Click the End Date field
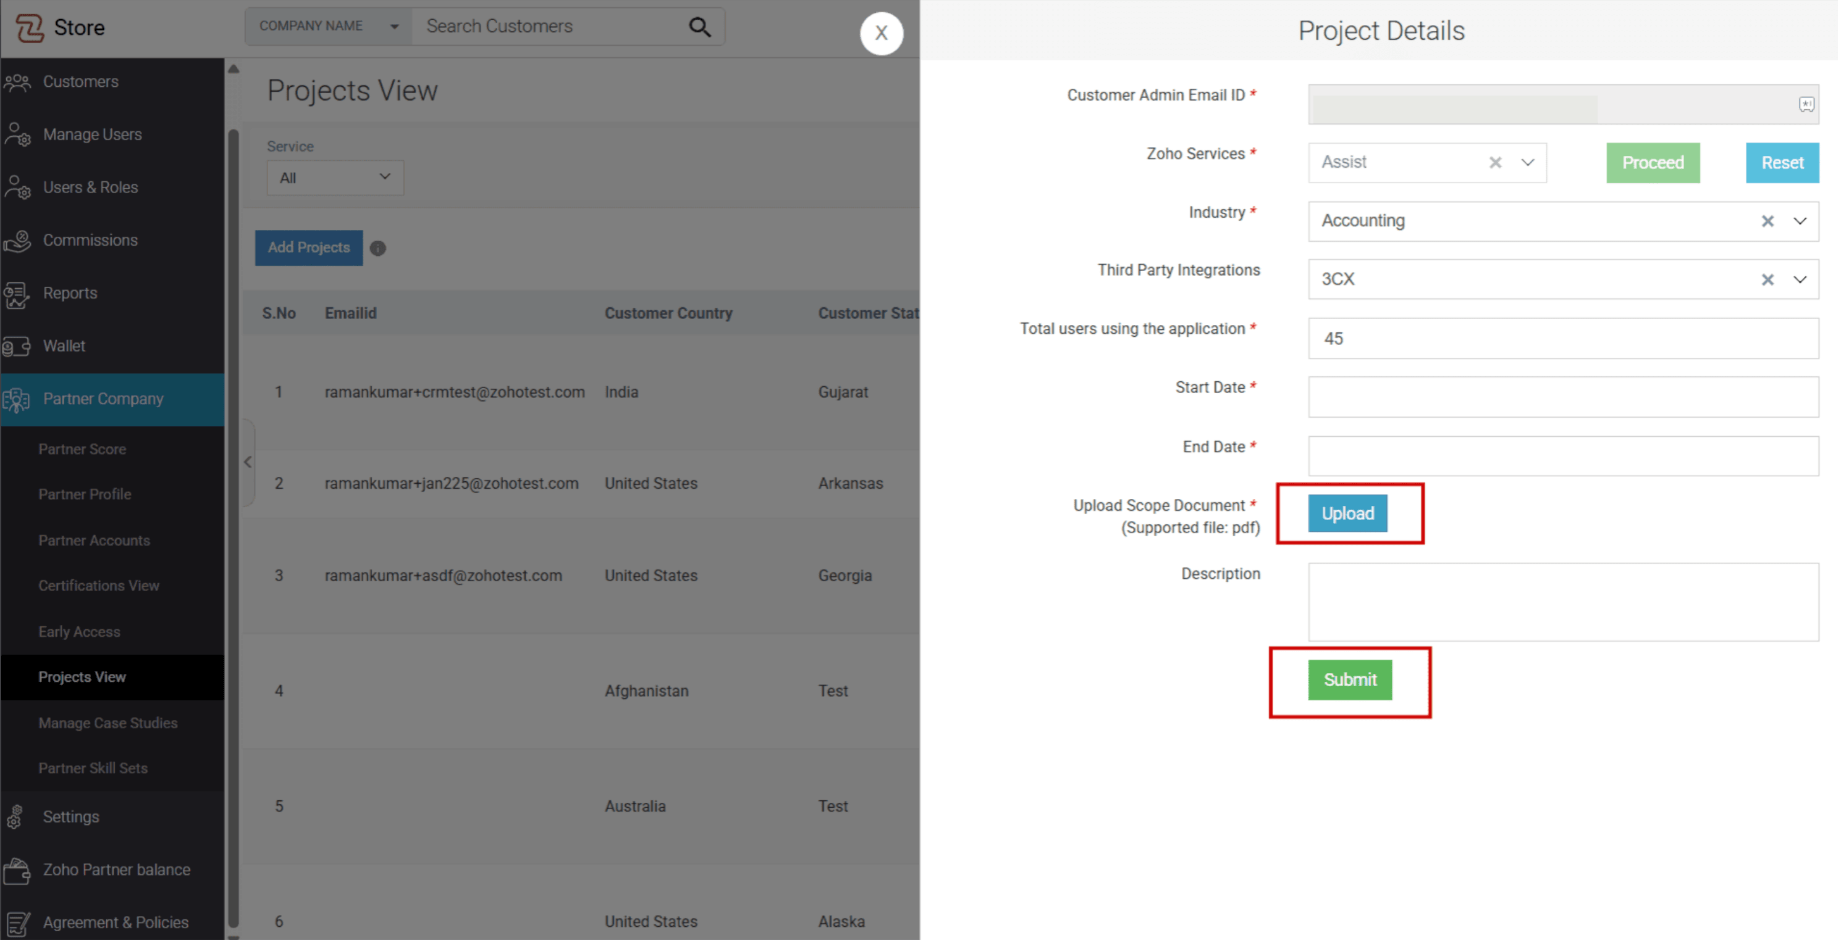 pos(1563,456)
